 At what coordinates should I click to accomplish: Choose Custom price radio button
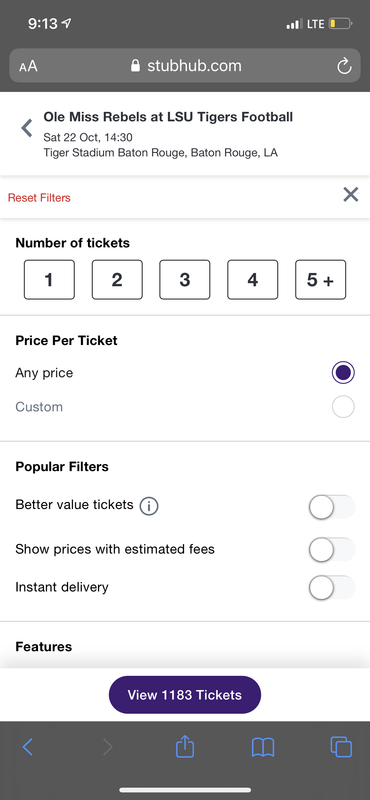pos(343,407)
